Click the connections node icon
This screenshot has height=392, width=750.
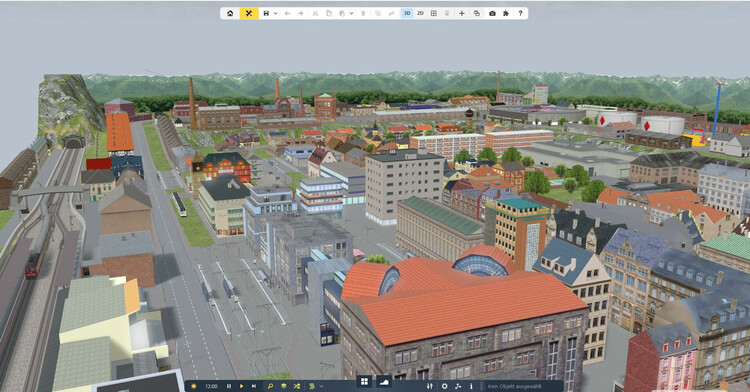[x=458, y=386]
